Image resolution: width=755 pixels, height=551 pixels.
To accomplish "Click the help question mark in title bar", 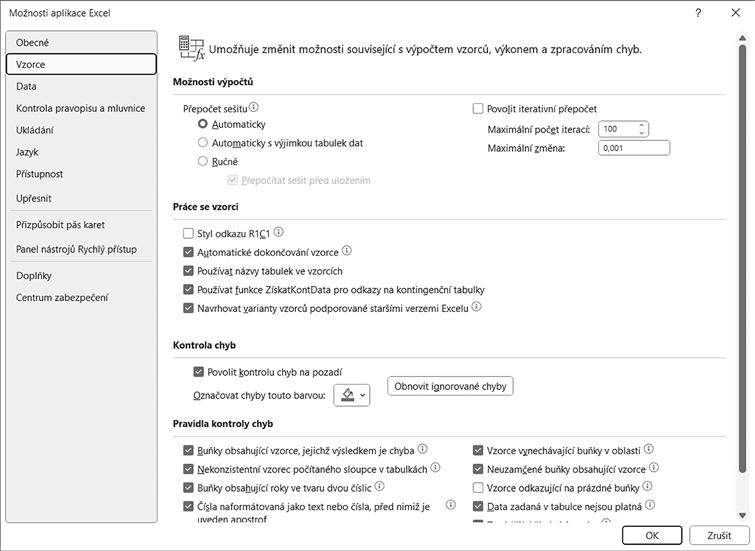I will 696,13.
